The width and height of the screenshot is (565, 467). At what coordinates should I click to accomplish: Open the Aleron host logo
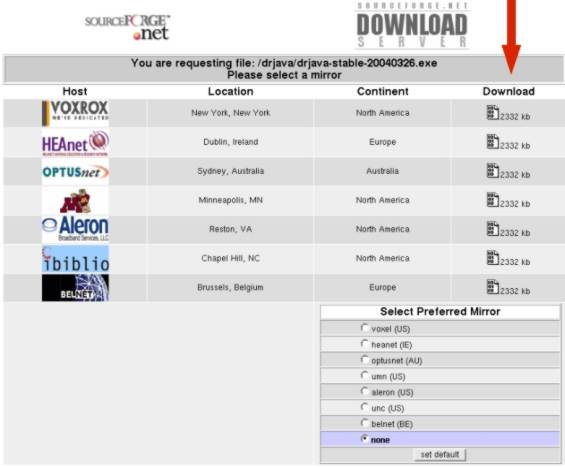pos(75,230)
